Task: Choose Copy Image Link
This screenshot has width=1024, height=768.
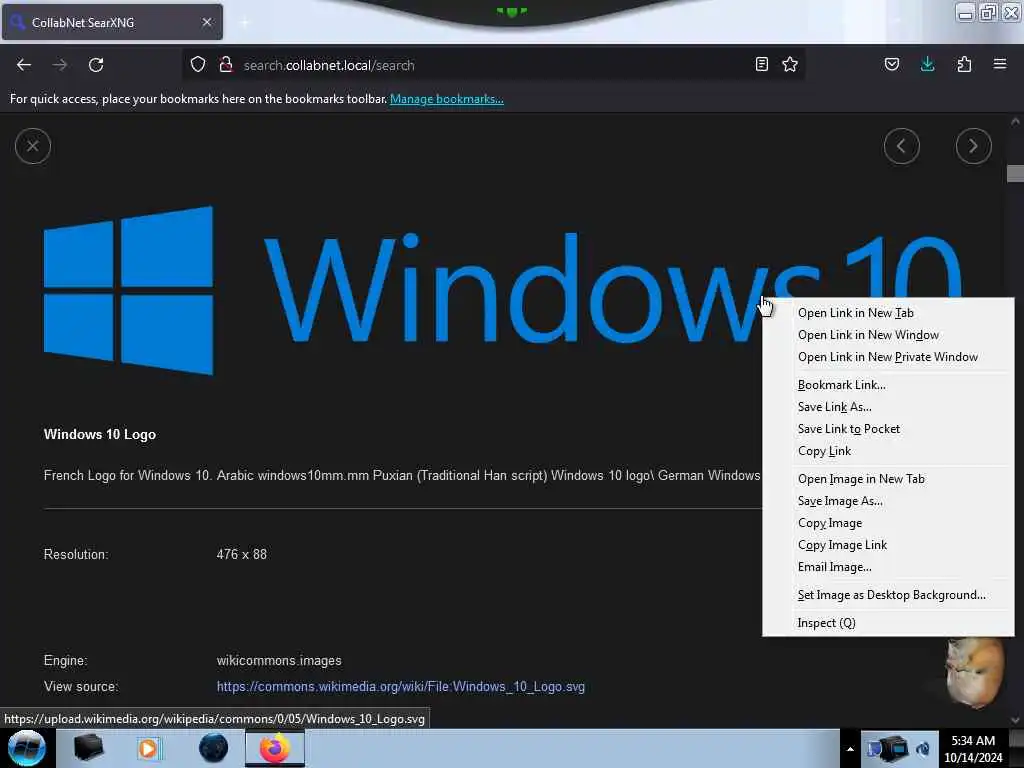Action: (888, 545)
